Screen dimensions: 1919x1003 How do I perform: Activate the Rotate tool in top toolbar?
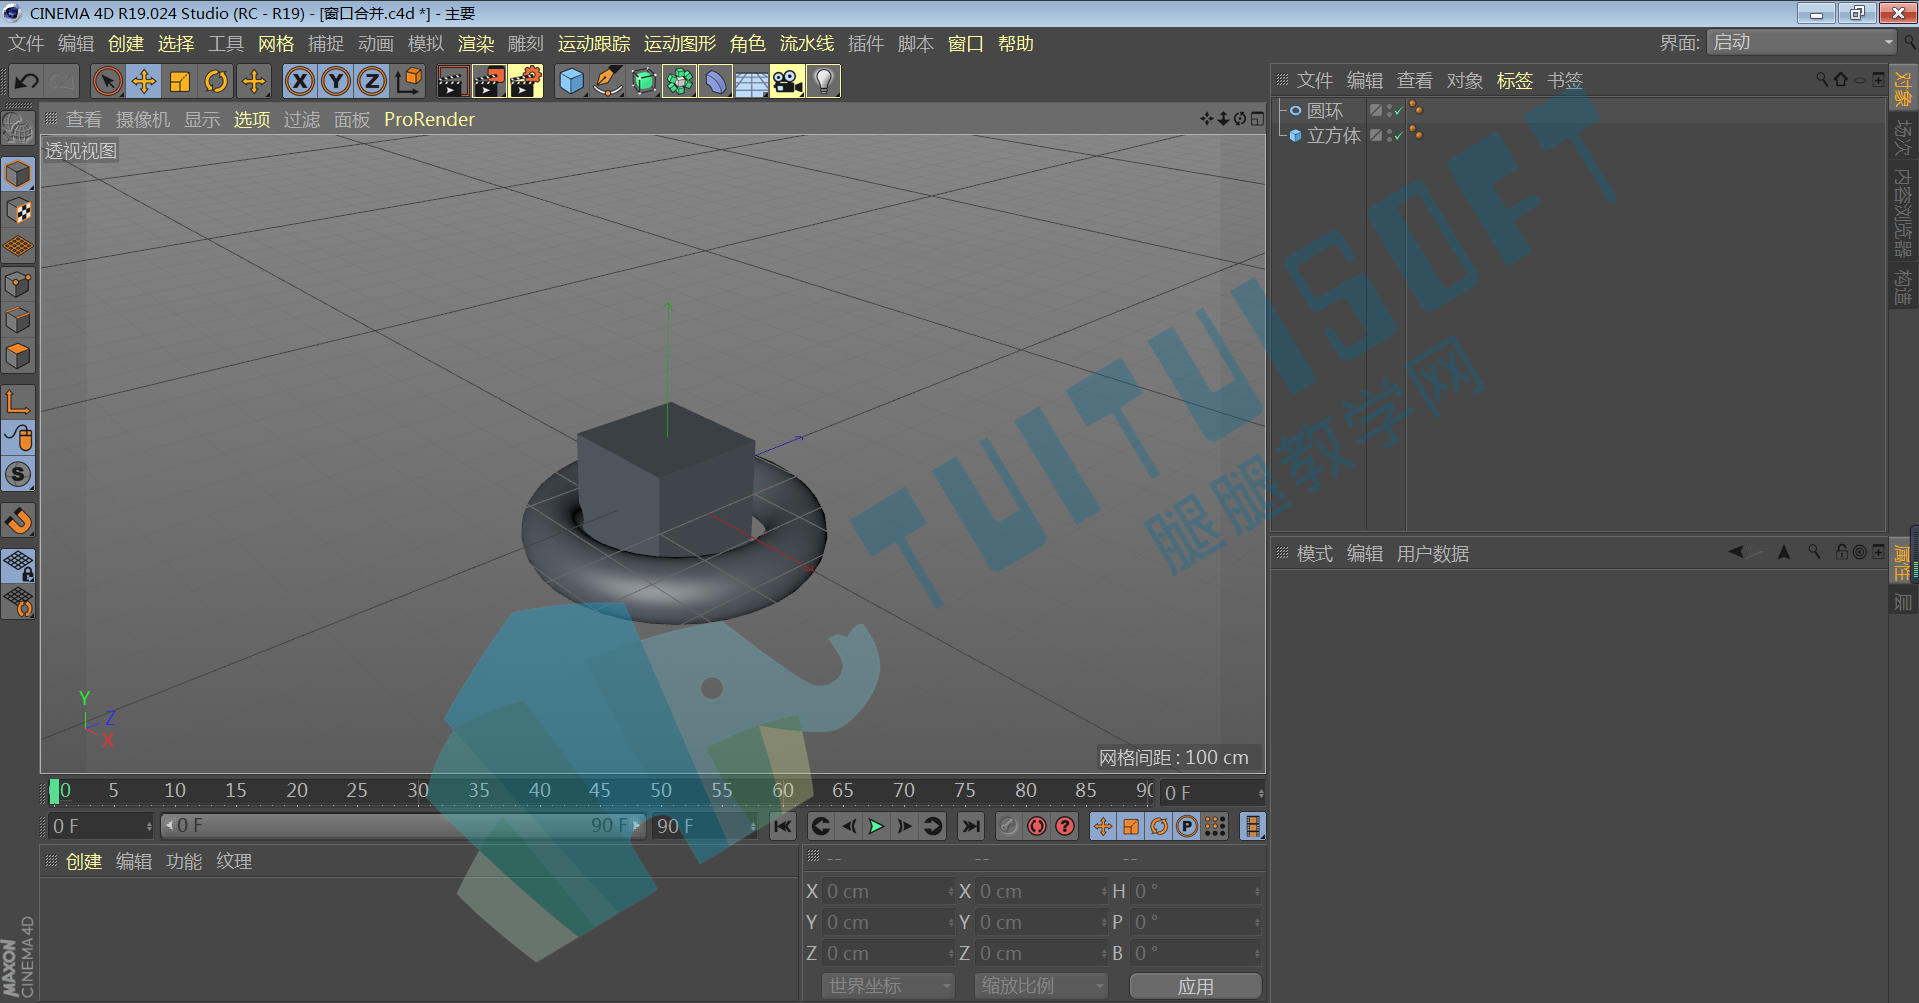click(216, 81)
